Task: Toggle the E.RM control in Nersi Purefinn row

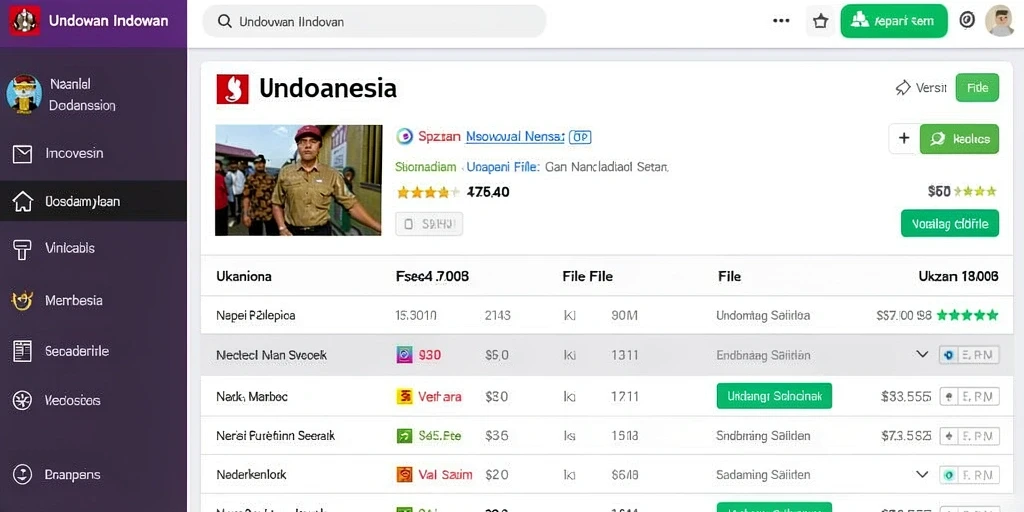Action: pyautogui.click(x=969, y=436)
